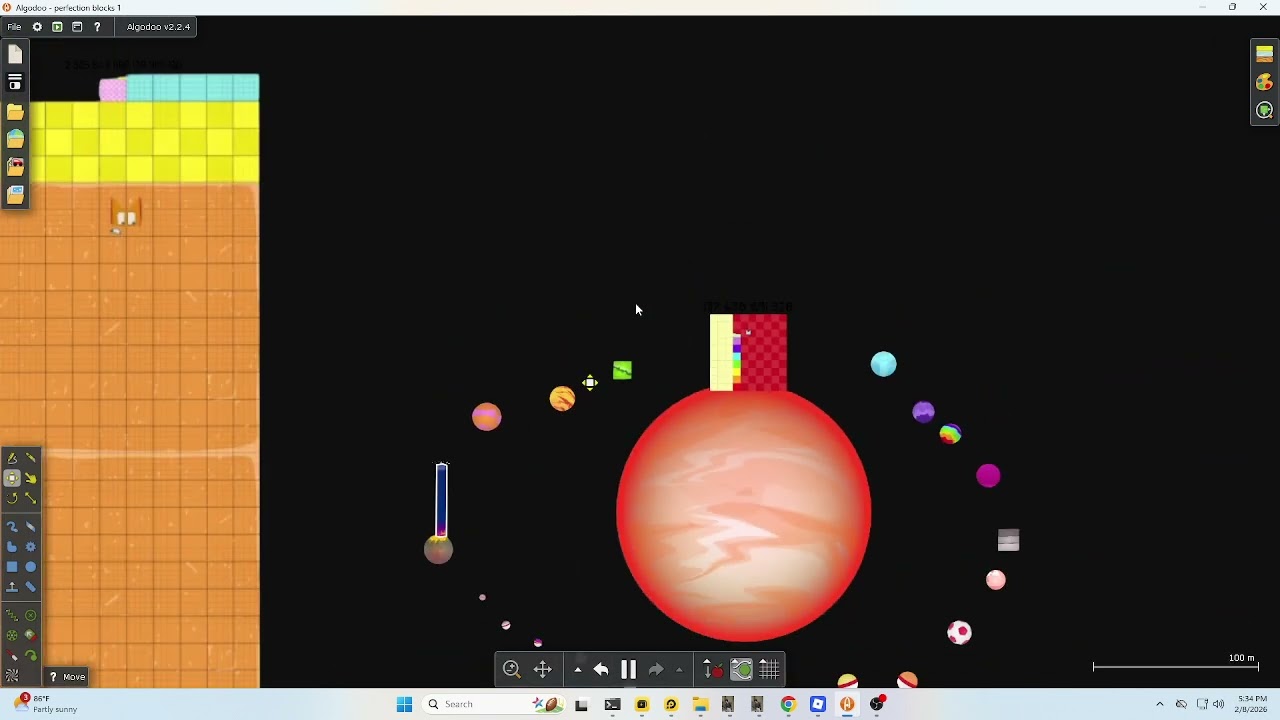The image size is (1280, 720).
Task: Show hidden system tray icons
Action: click(1160, 704)
